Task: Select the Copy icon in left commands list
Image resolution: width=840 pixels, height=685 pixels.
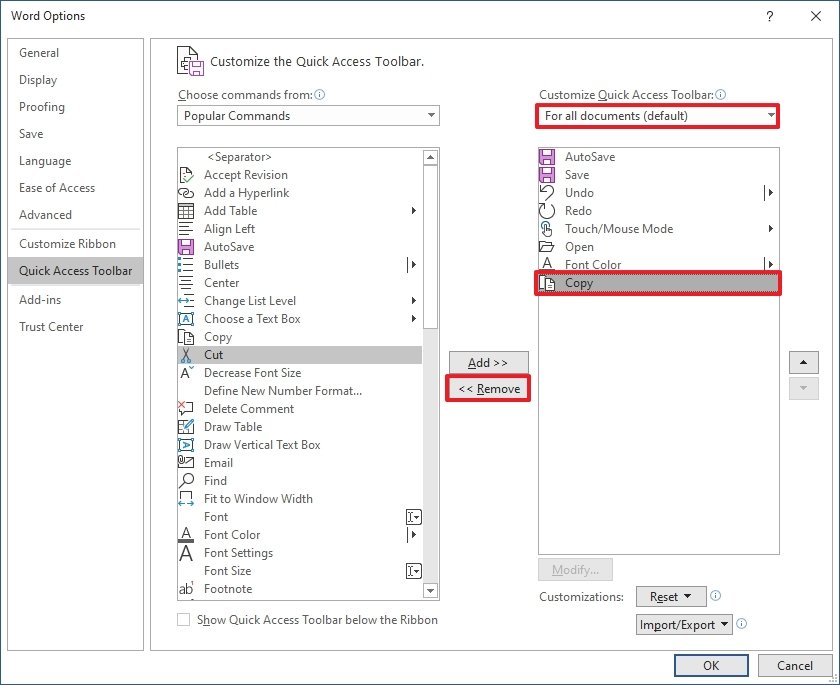Action: click(x=186, y=337)
